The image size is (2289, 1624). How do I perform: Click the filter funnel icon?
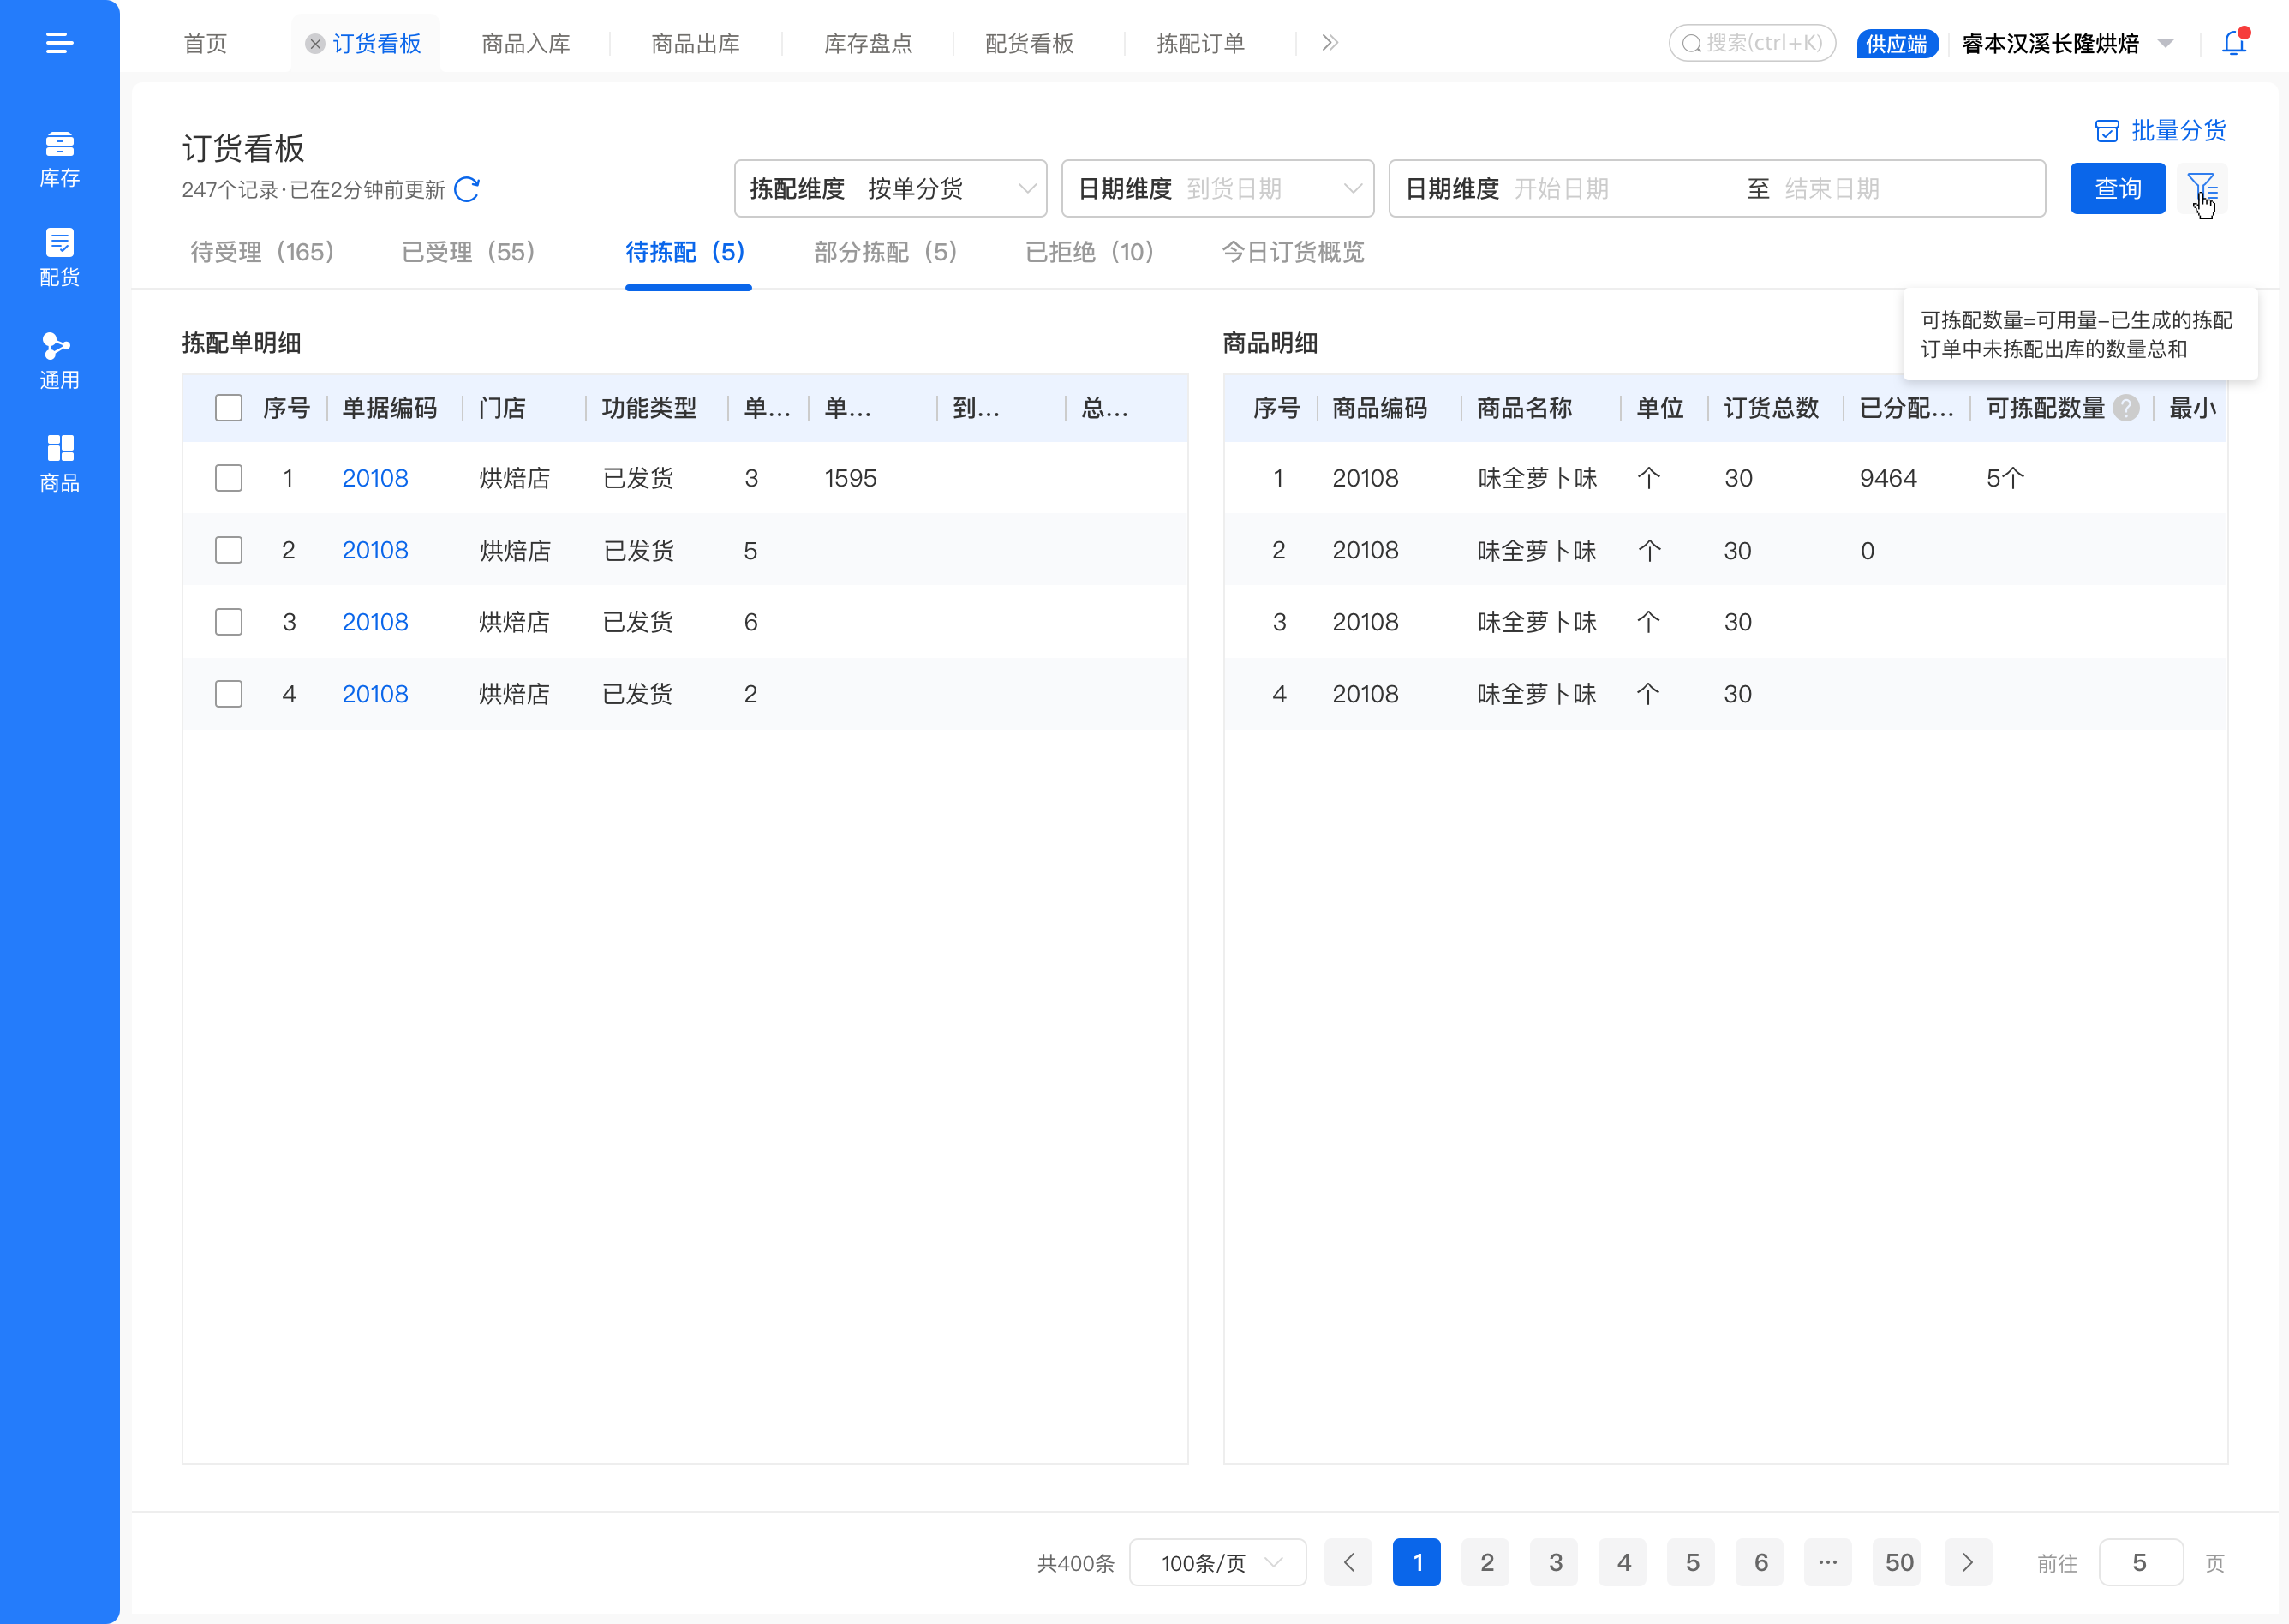2201,188
